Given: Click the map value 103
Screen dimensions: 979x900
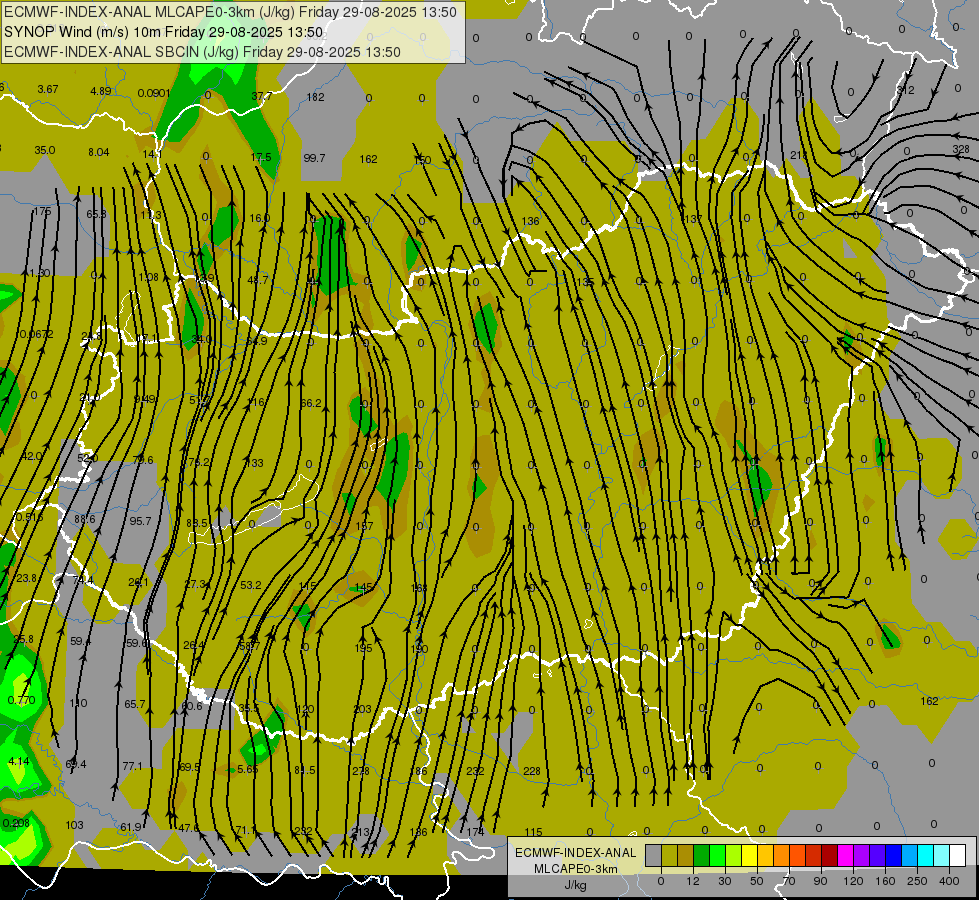Looking at the screenshot, I should click(x=74, y=824).
